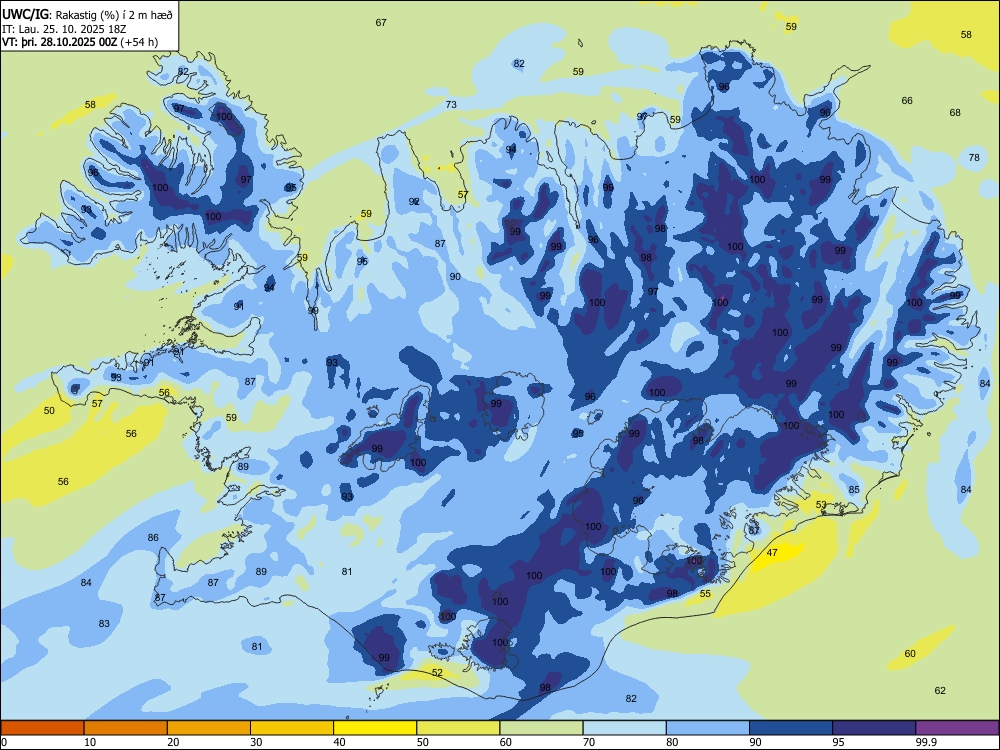This screenshot has height=750, width=1000.
Task: Click the '83' humidity value on the map
Action: tap(104, 623)
